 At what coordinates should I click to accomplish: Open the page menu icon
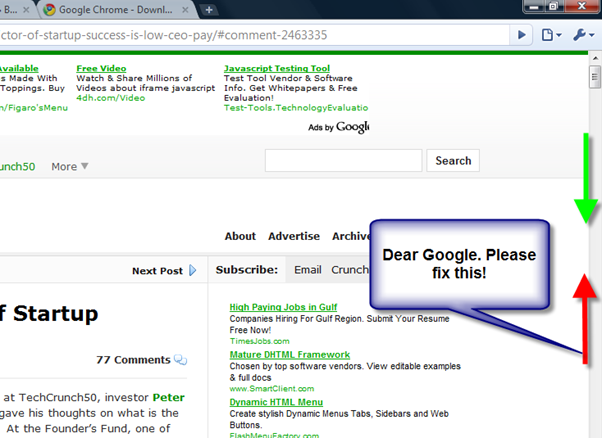pyautogui.click(x=551, y=35)
